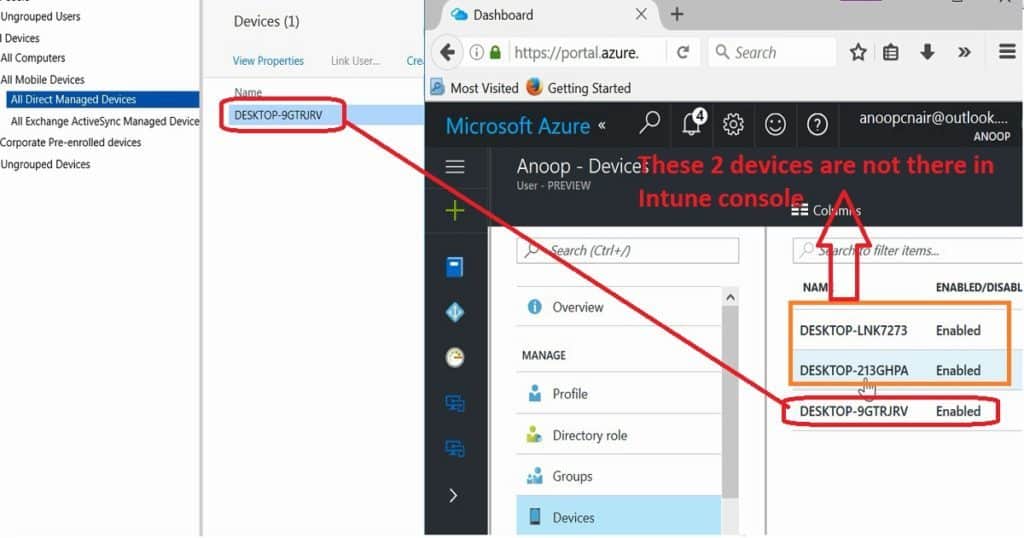Open Directory role menu item
This screenshot has width=1024, height=538.
click(618, 435)
